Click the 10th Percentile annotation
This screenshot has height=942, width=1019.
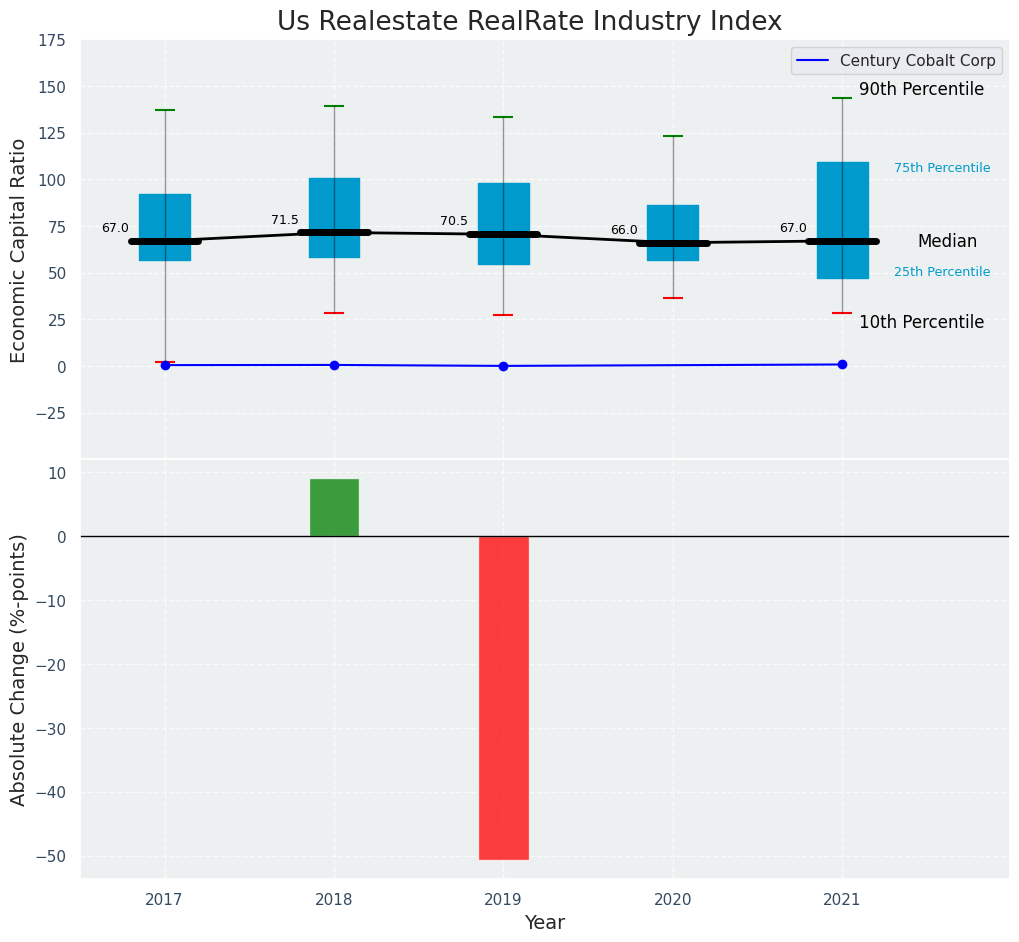921,322
